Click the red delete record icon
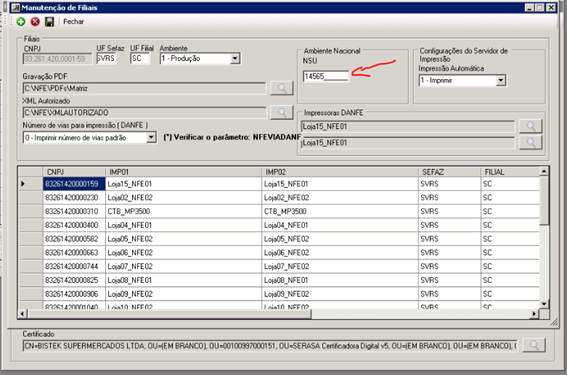567x375 pixels. tap(35, 22)
